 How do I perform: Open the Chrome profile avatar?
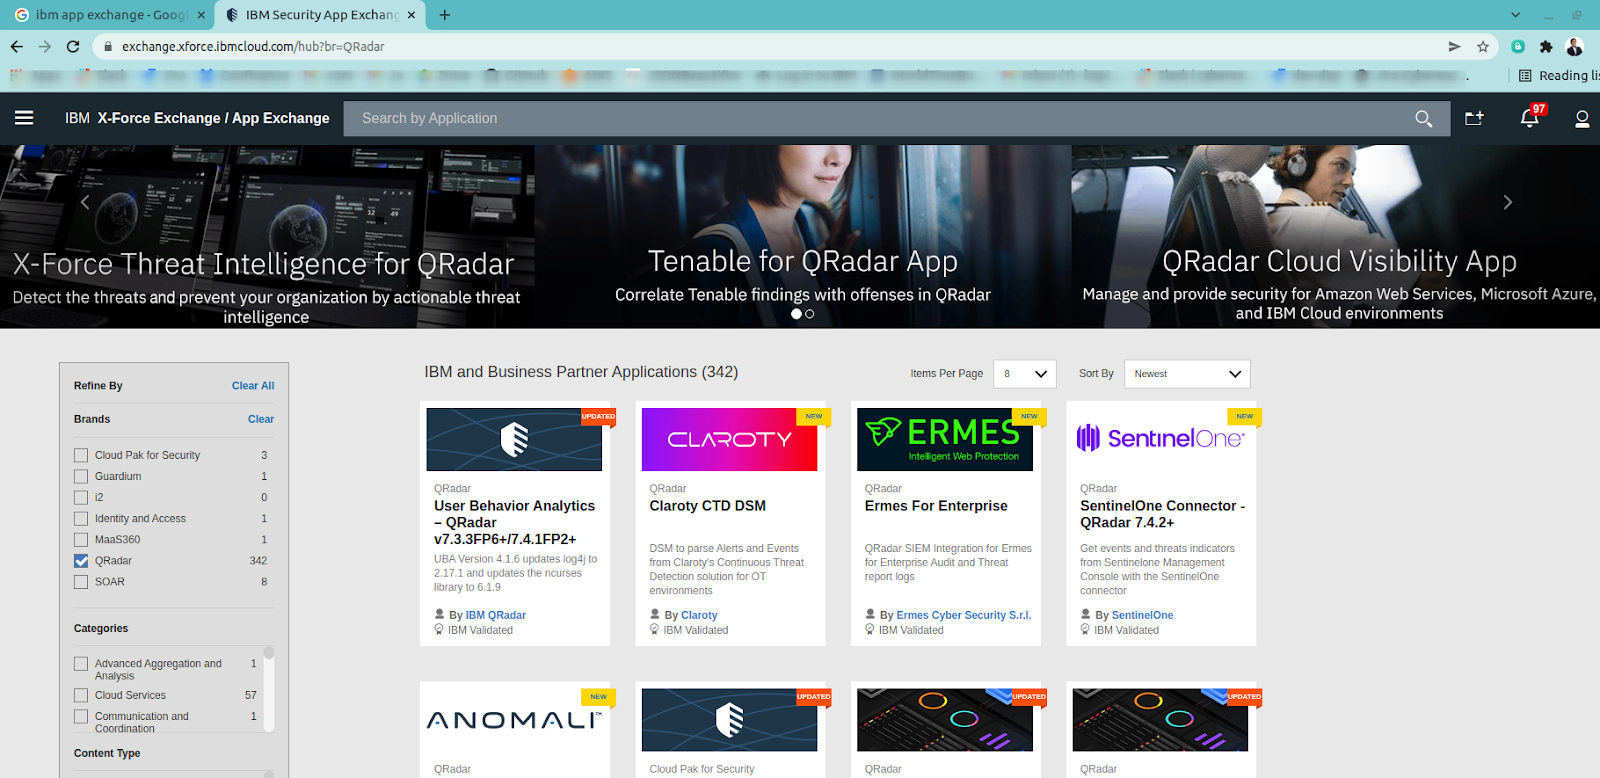click(1574, 46)
